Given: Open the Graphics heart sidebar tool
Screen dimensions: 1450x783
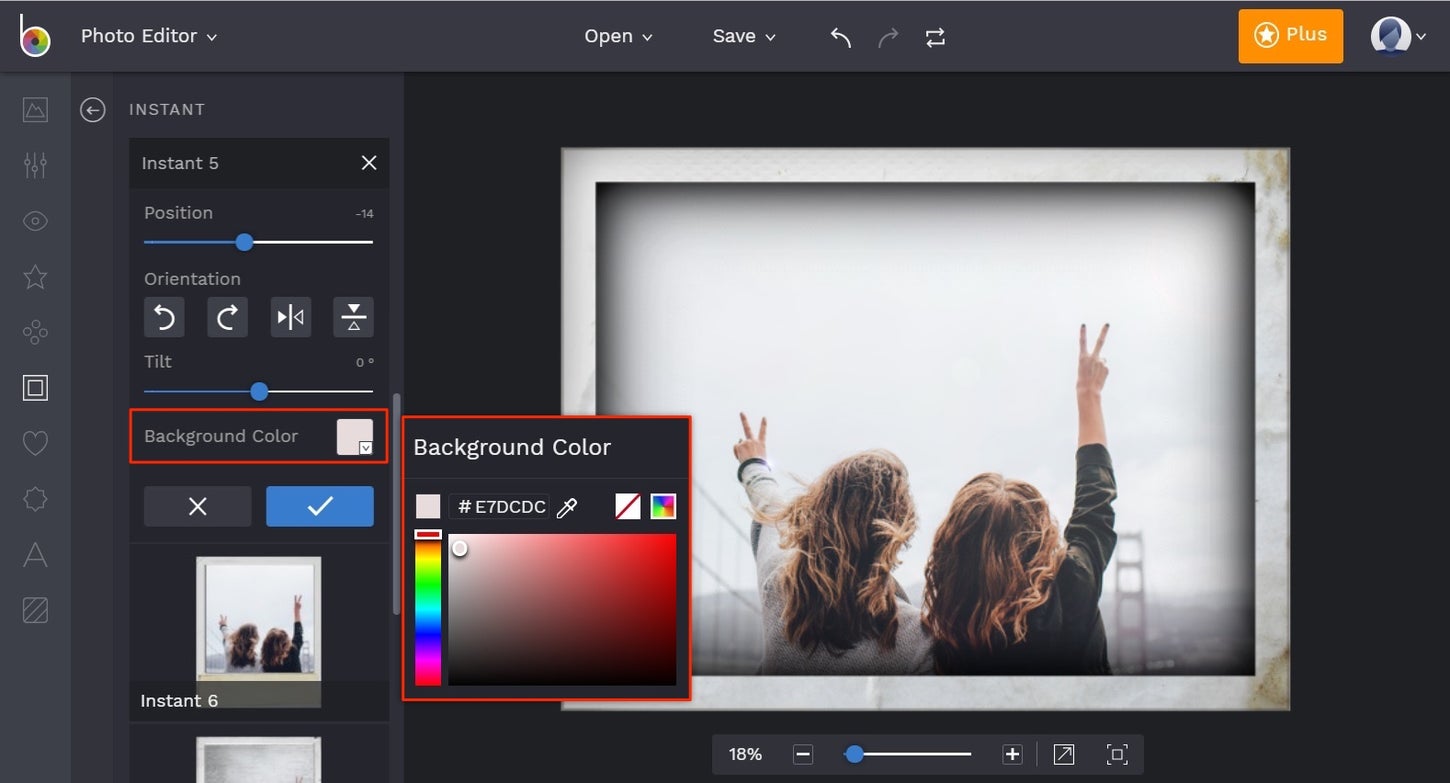Looking at the screenshot, I should pyautogui.click(x=35, y=443).
